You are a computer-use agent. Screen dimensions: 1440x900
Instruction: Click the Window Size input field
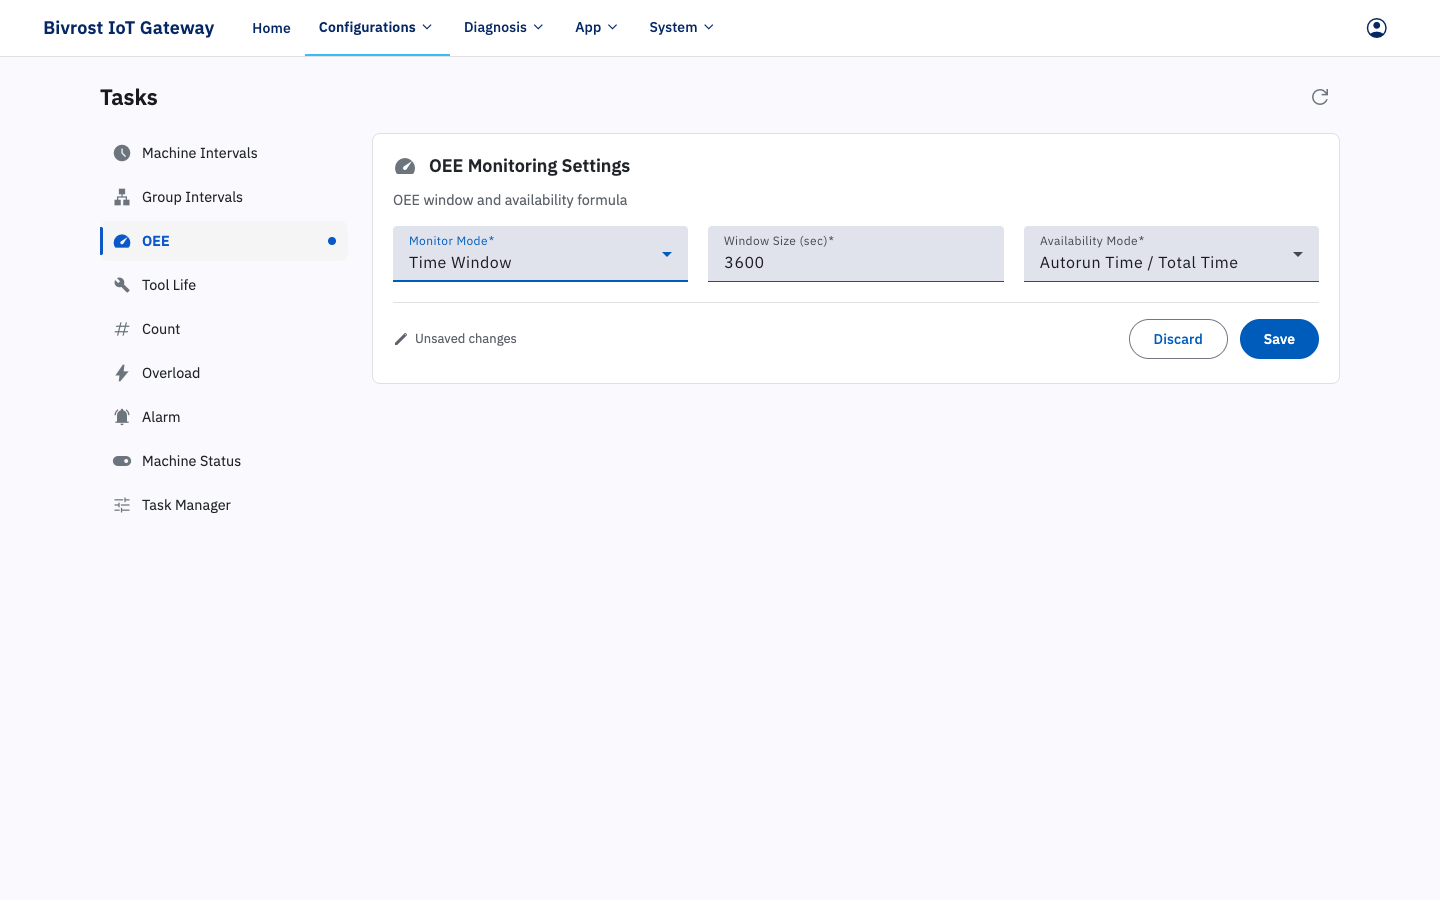tap(856, 254)
